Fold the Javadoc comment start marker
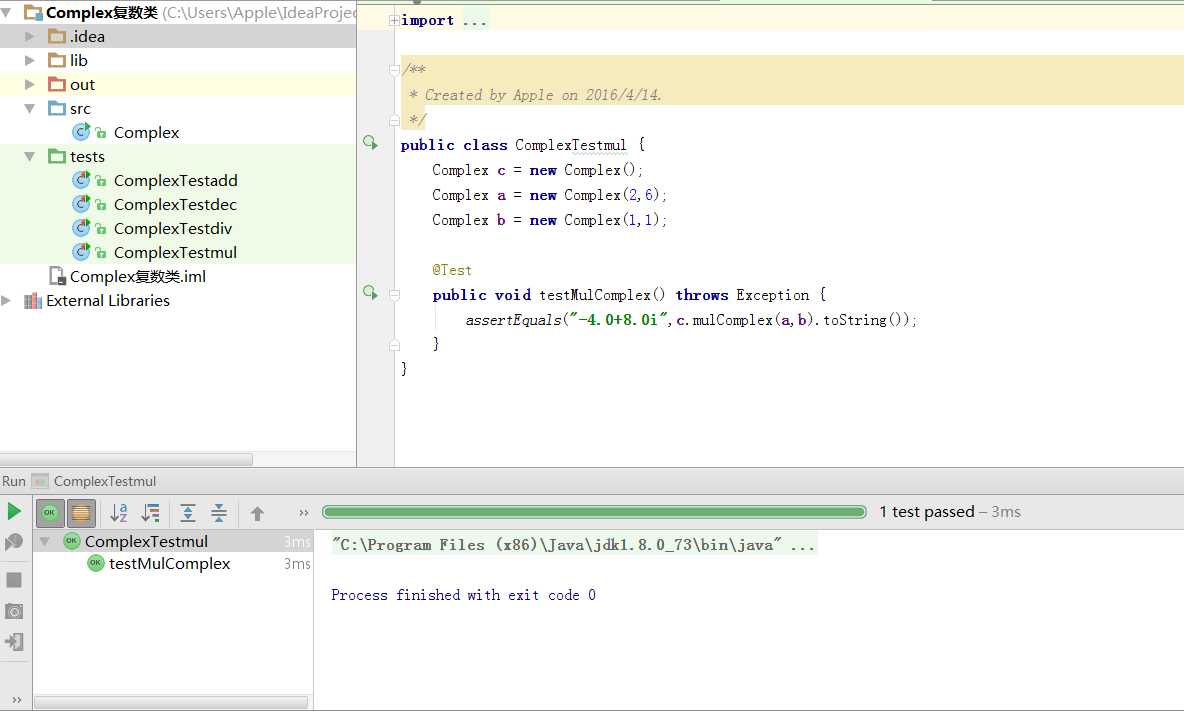The height and width of the screenshot is (711, 1184). tap(394, 69)
